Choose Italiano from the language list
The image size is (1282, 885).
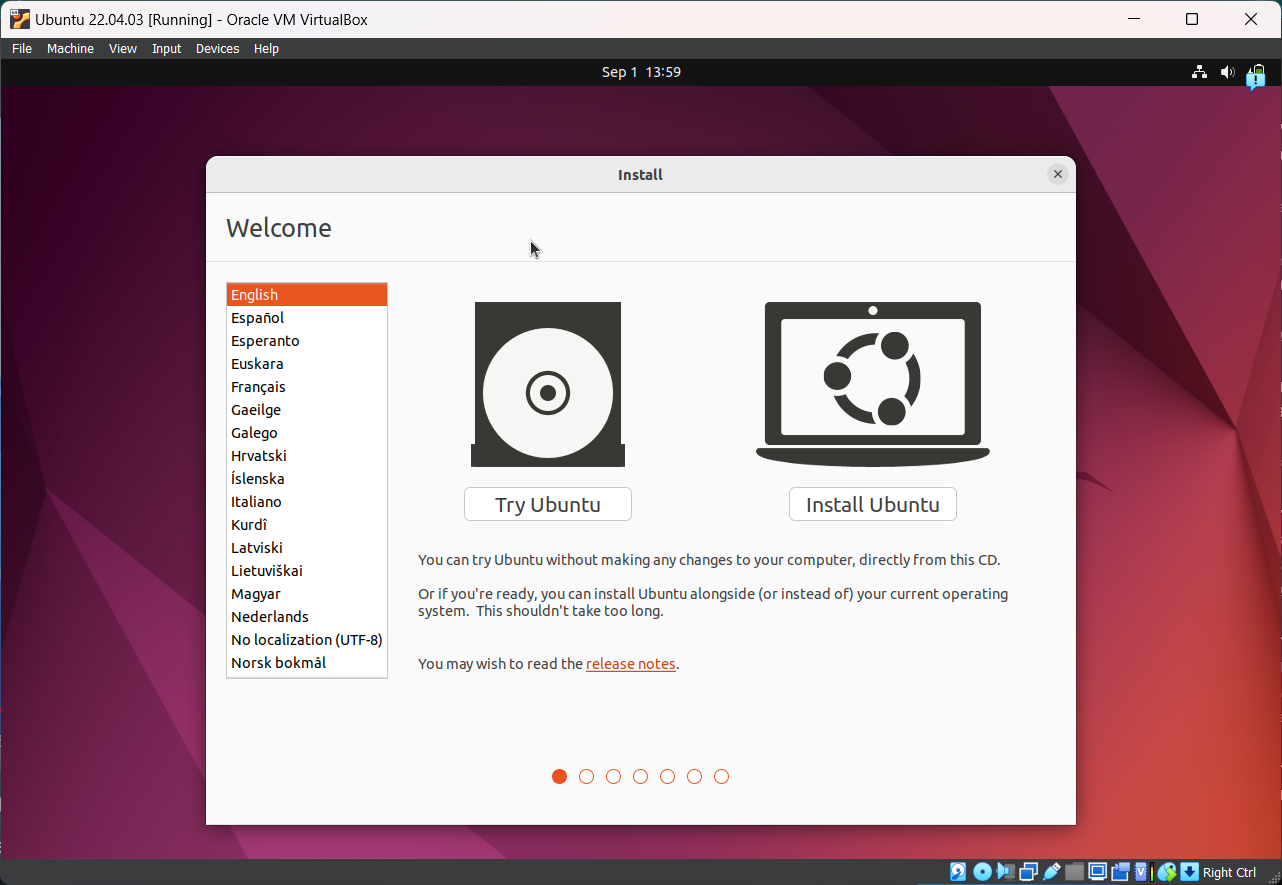coord(307,502)
